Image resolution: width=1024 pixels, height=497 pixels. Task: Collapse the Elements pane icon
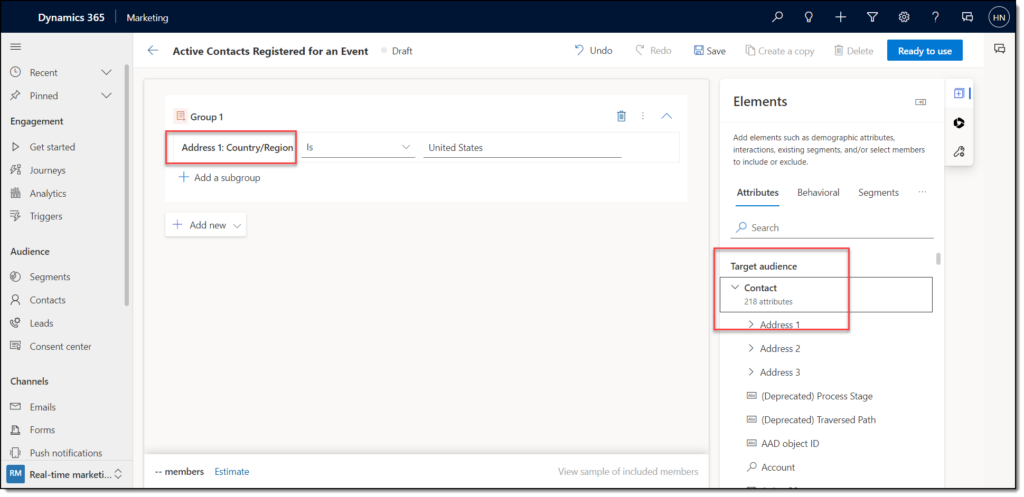tap(920, 102)
